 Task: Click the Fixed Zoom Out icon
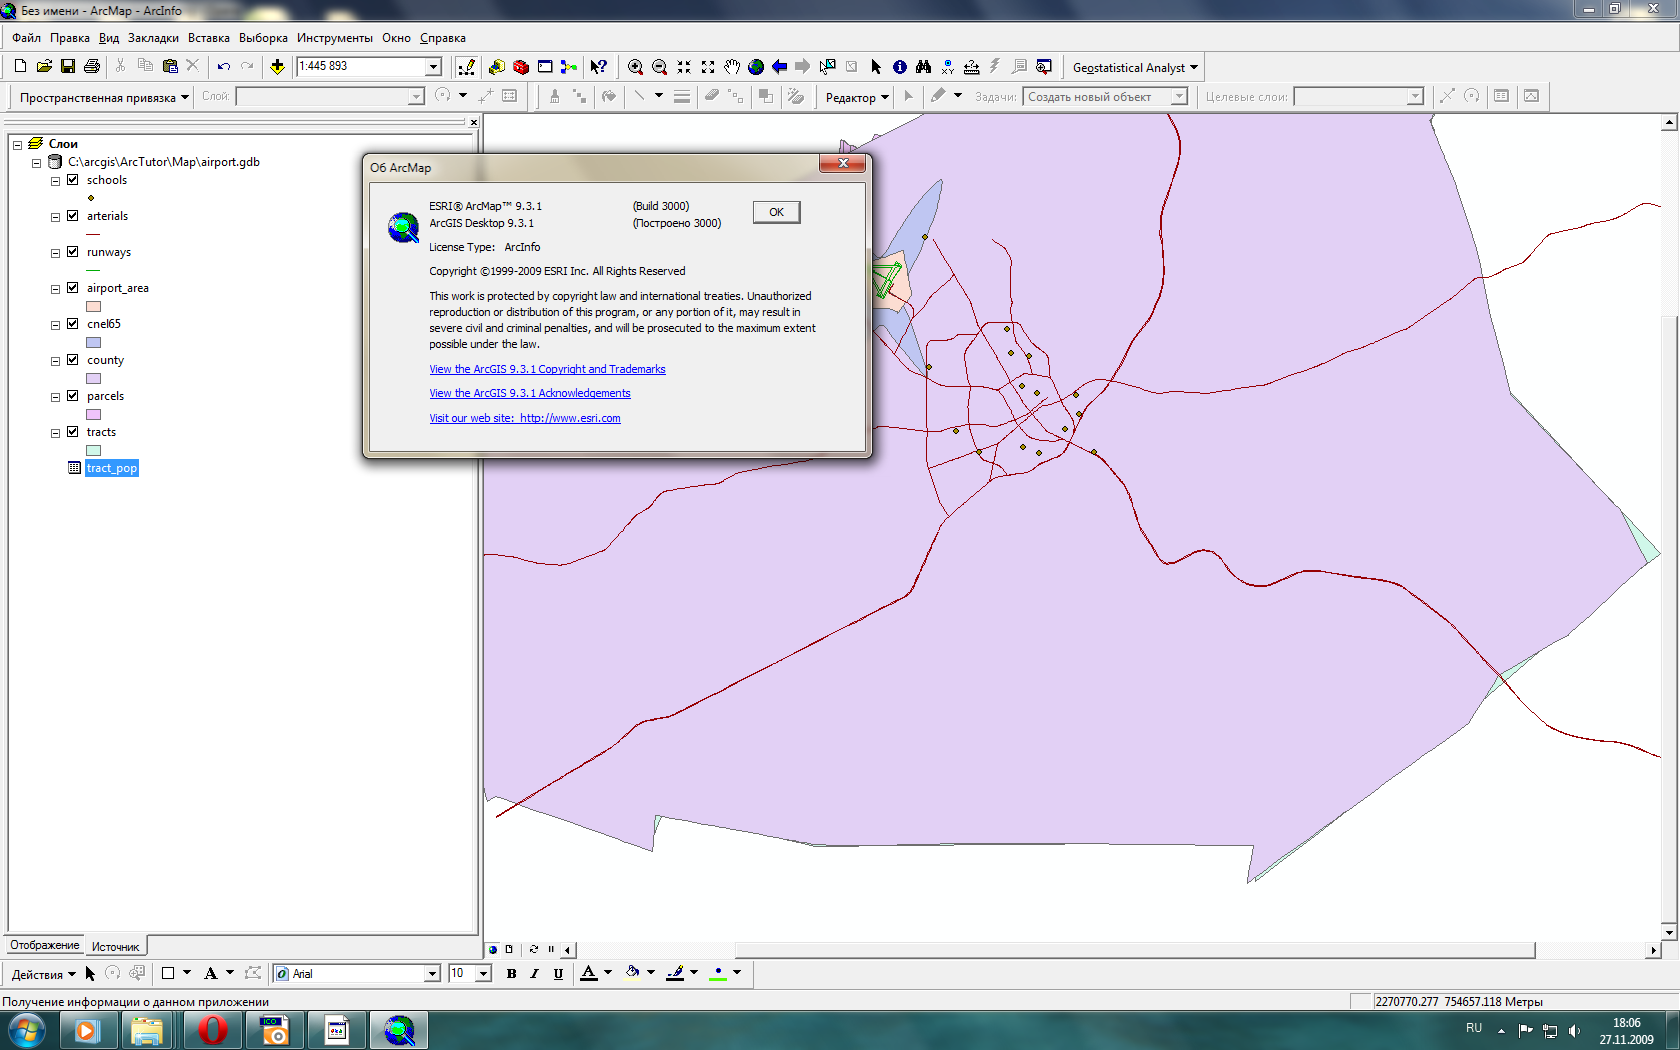tap(708, 66)
